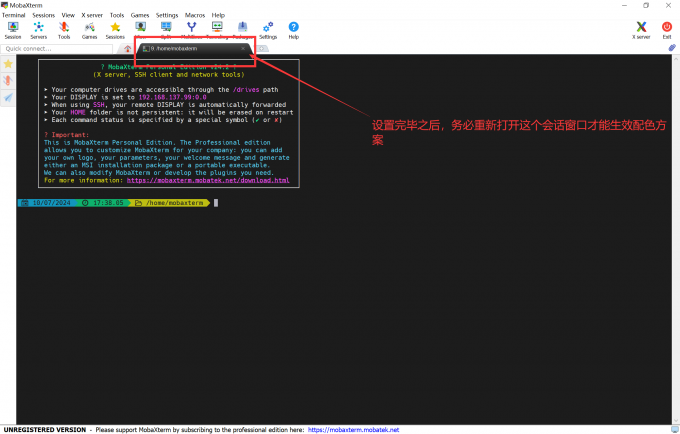Start a new session with Session icon

point(13,30)
